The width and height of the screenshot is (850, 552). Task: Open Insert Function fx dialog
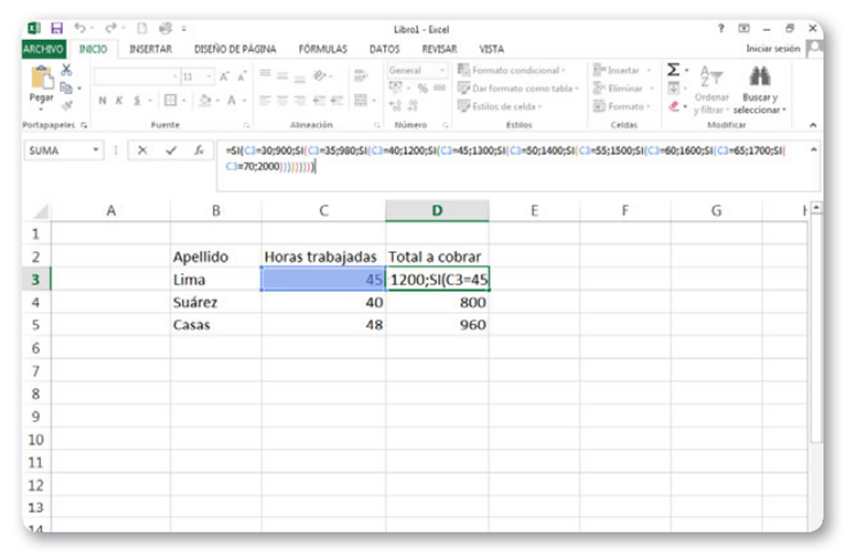[x=199, y=150]
